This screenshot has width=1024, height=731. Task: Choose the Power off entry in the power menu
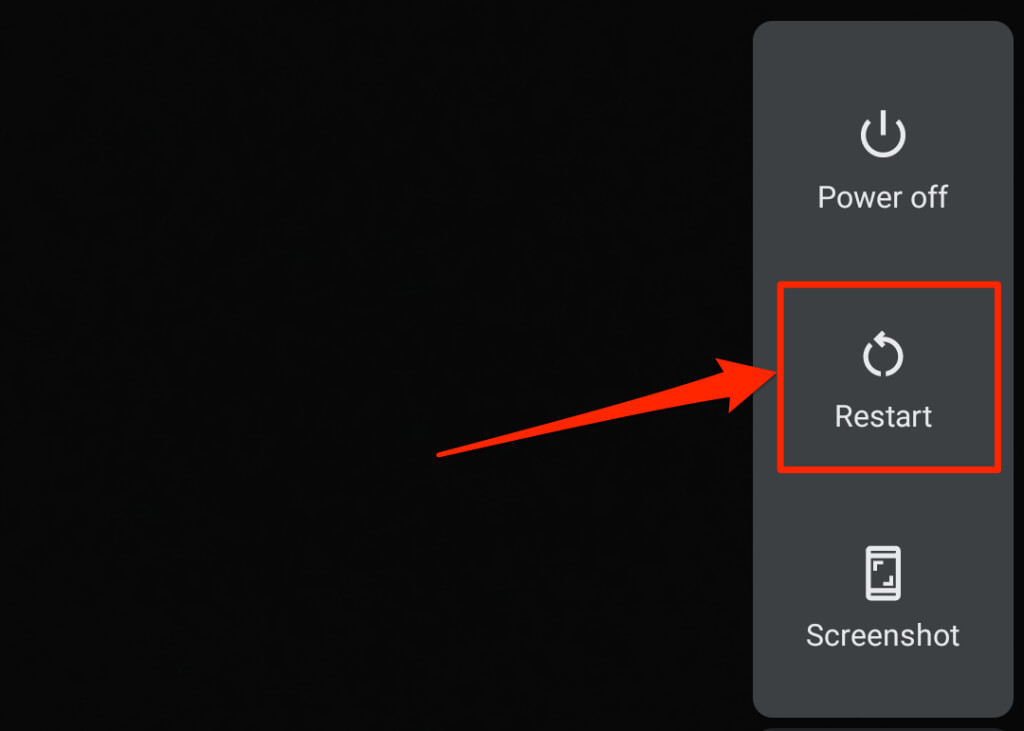[883, 160]
